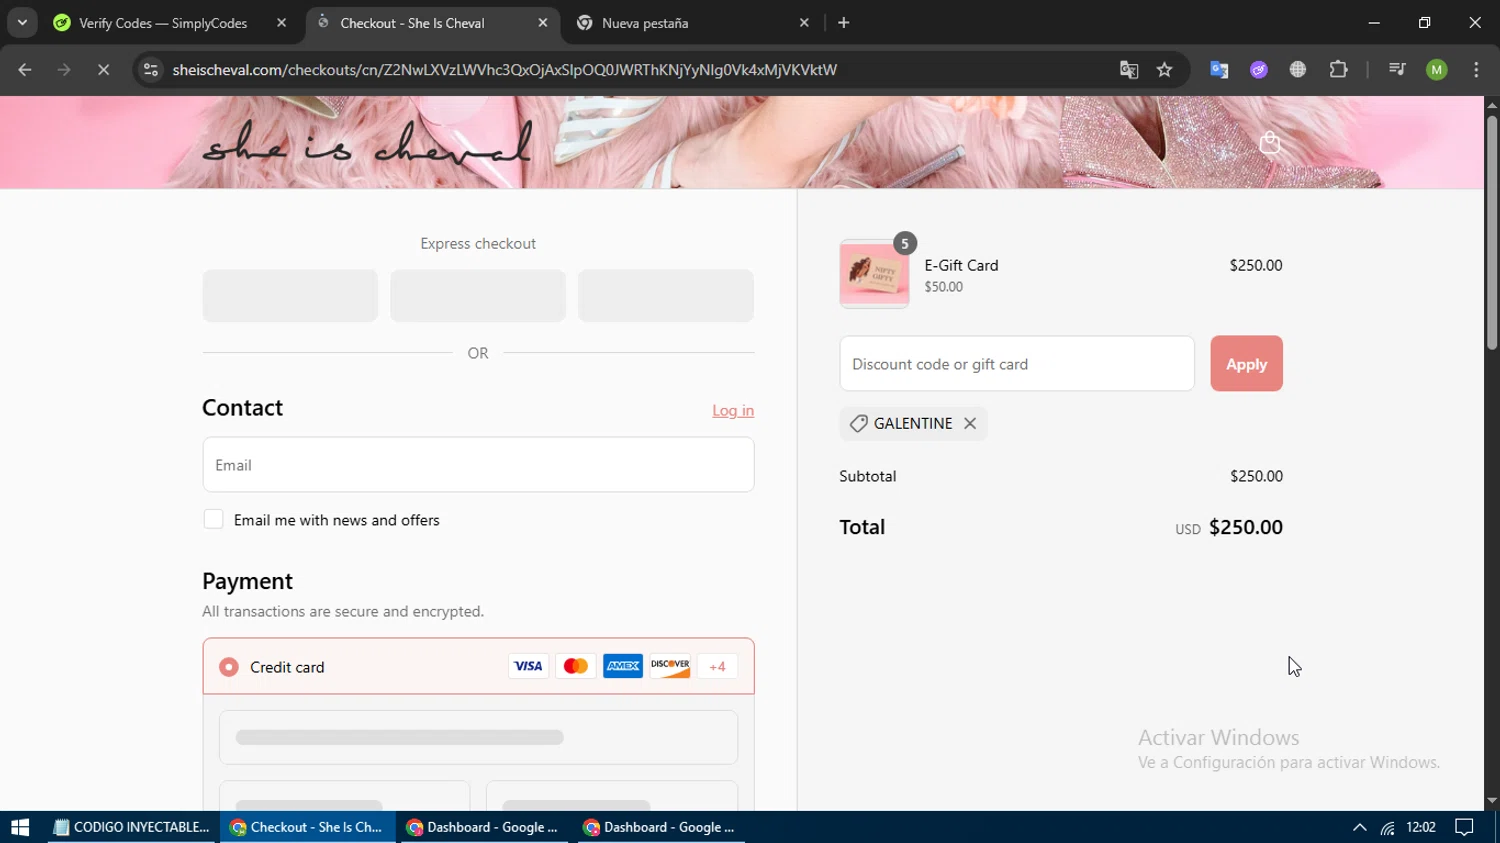Open the media controls icon
The height and width of the screenshot is (843, 1500).
tap(1397, 69)
